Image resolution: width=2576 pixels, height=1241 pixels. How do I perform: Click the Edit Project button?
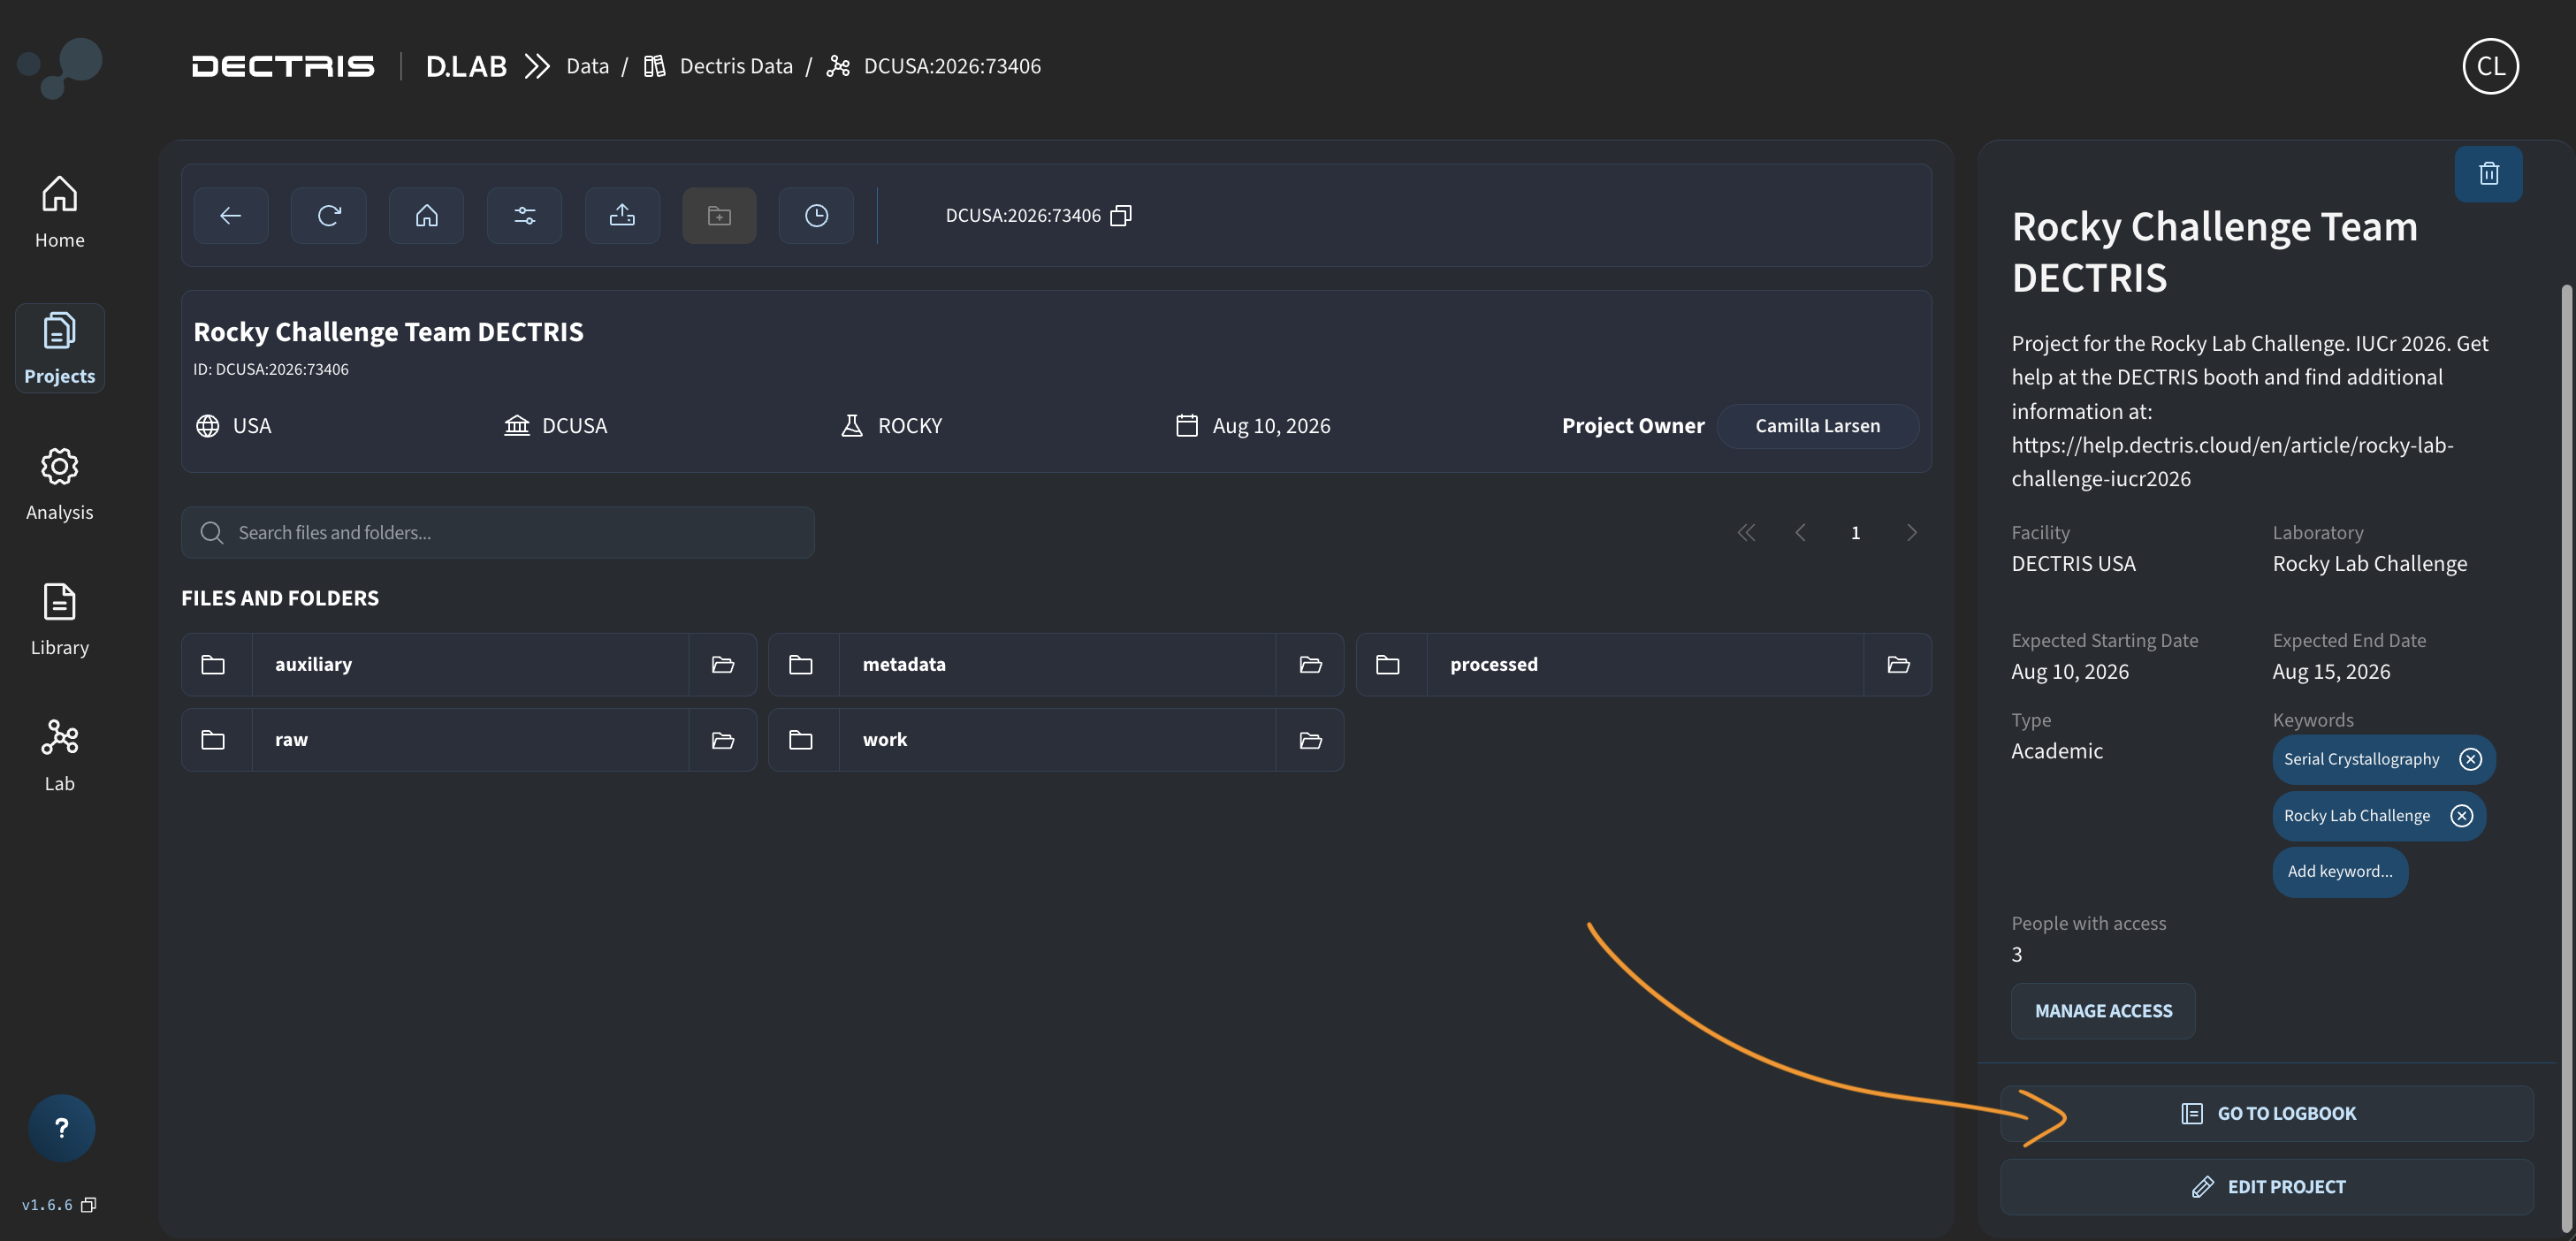point(2267,1187)
